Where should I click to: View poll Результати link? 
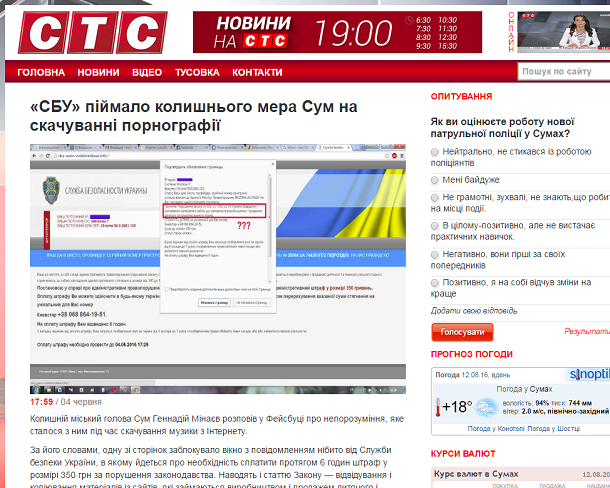[x=587, y=332]
